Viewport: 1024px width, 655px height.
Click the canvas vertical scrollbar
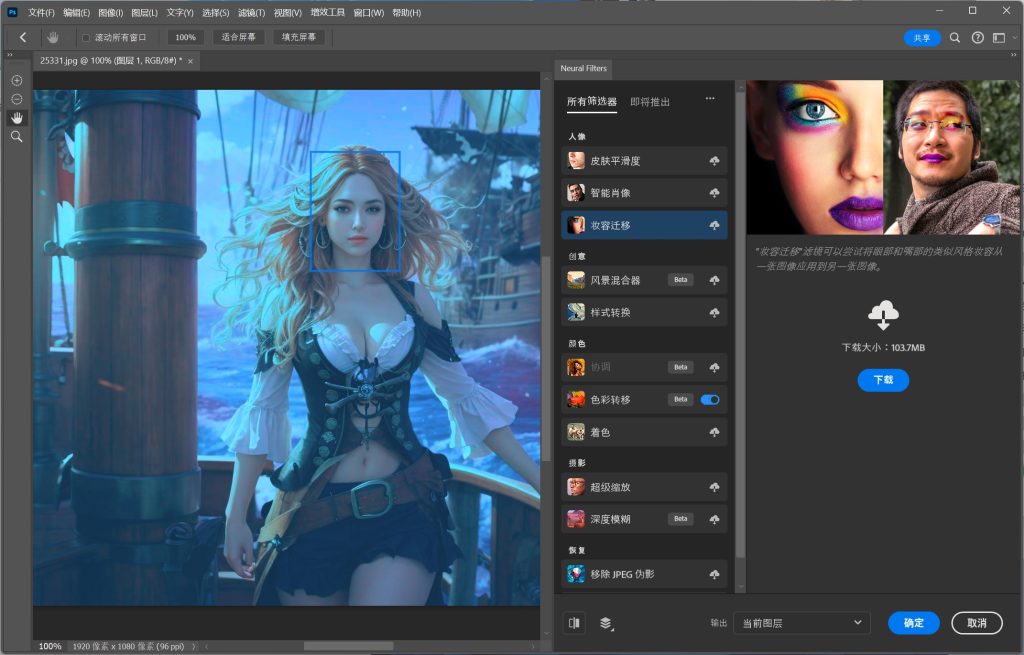coord(547,358)
